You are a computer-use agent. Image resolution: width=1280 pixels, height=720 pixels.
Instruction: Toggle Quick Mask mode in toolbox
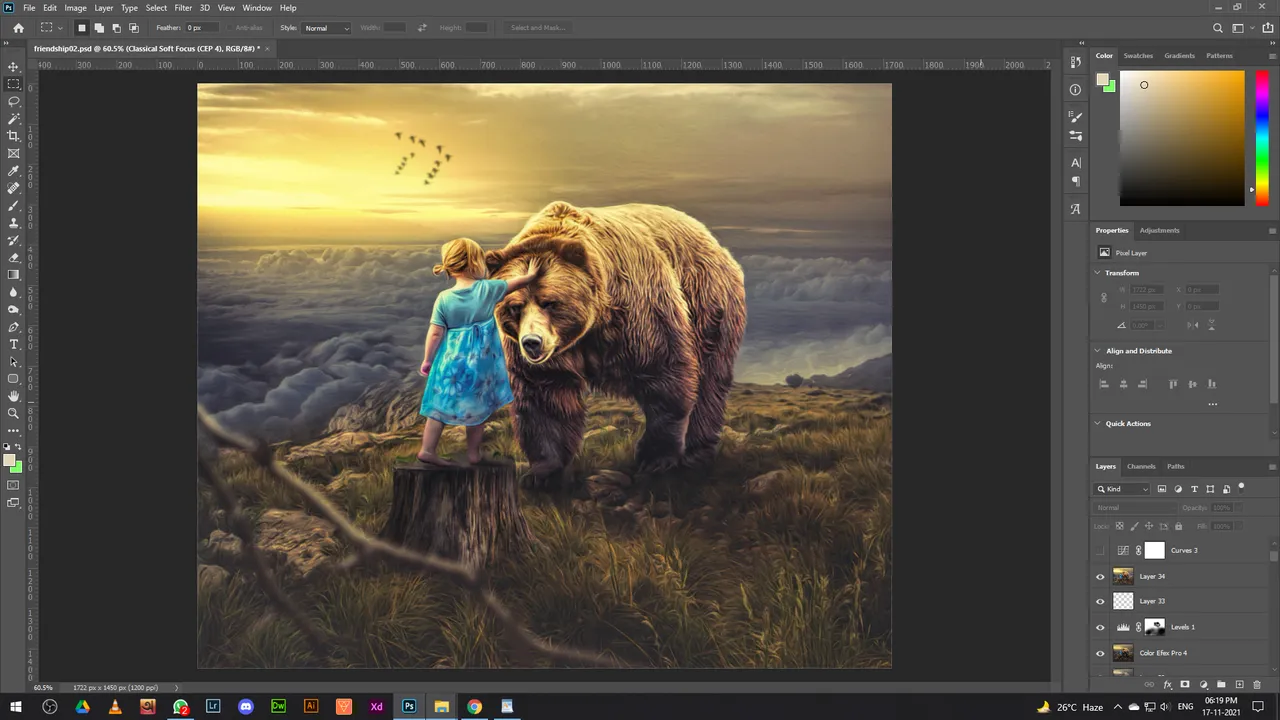(14, 485)
